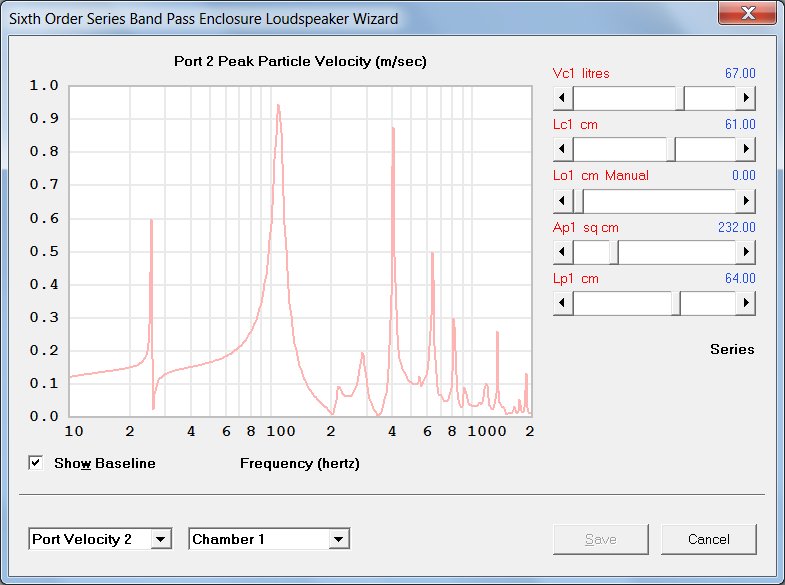This screenshot has height=585, width=785.
Task: Click the Vc1 value 67.00
Action: 740,74
